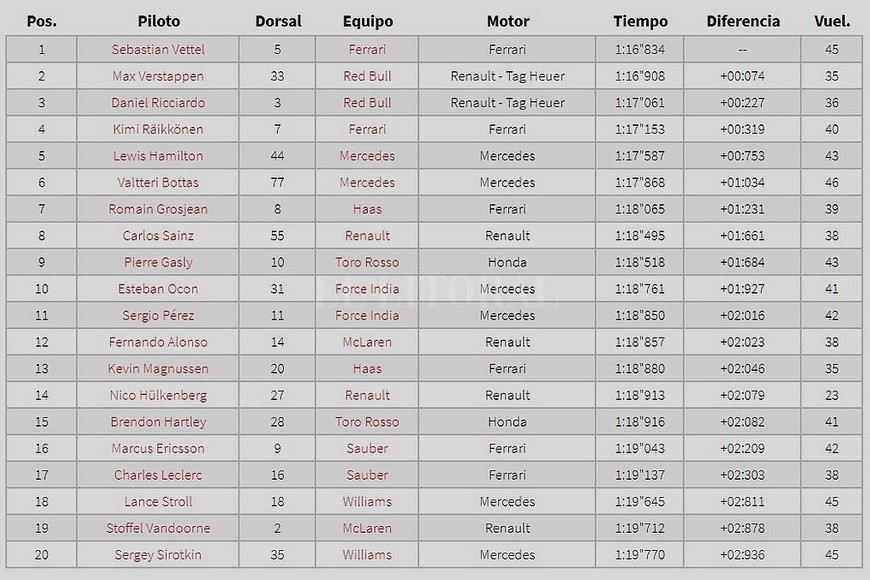Open Haas team link in Grosjean's row
This screenshot has height=580, width=870.
tap(367, 209)
